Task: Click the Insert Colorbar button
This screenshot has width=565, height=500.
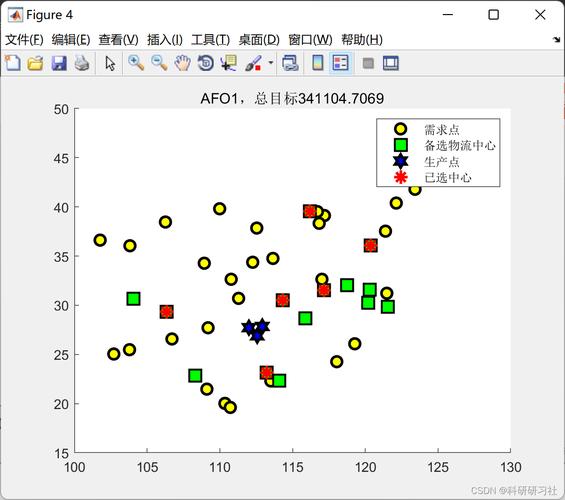Action: pos(317,63)
